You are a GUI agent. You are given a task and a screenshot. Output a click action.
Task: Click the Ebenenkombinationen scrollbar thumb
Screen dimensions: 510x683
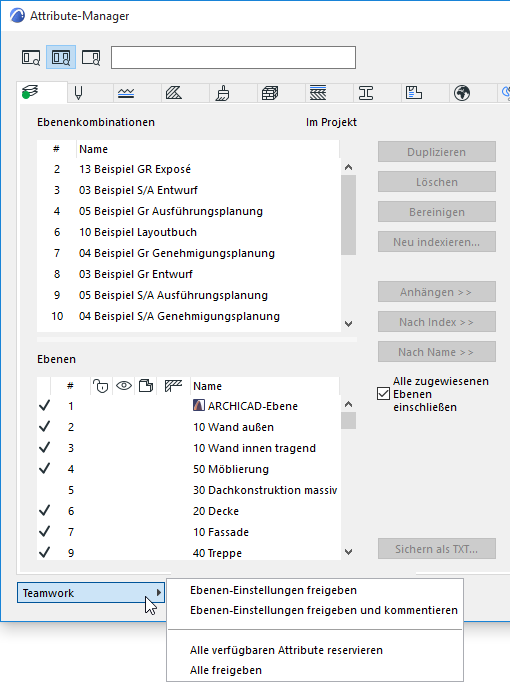(348, 215)
